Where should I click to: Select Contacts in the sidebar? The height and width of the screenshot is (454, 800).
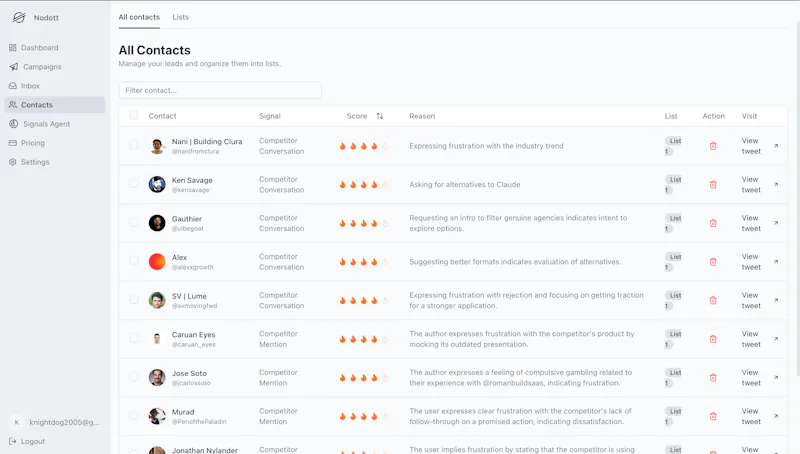55,105
